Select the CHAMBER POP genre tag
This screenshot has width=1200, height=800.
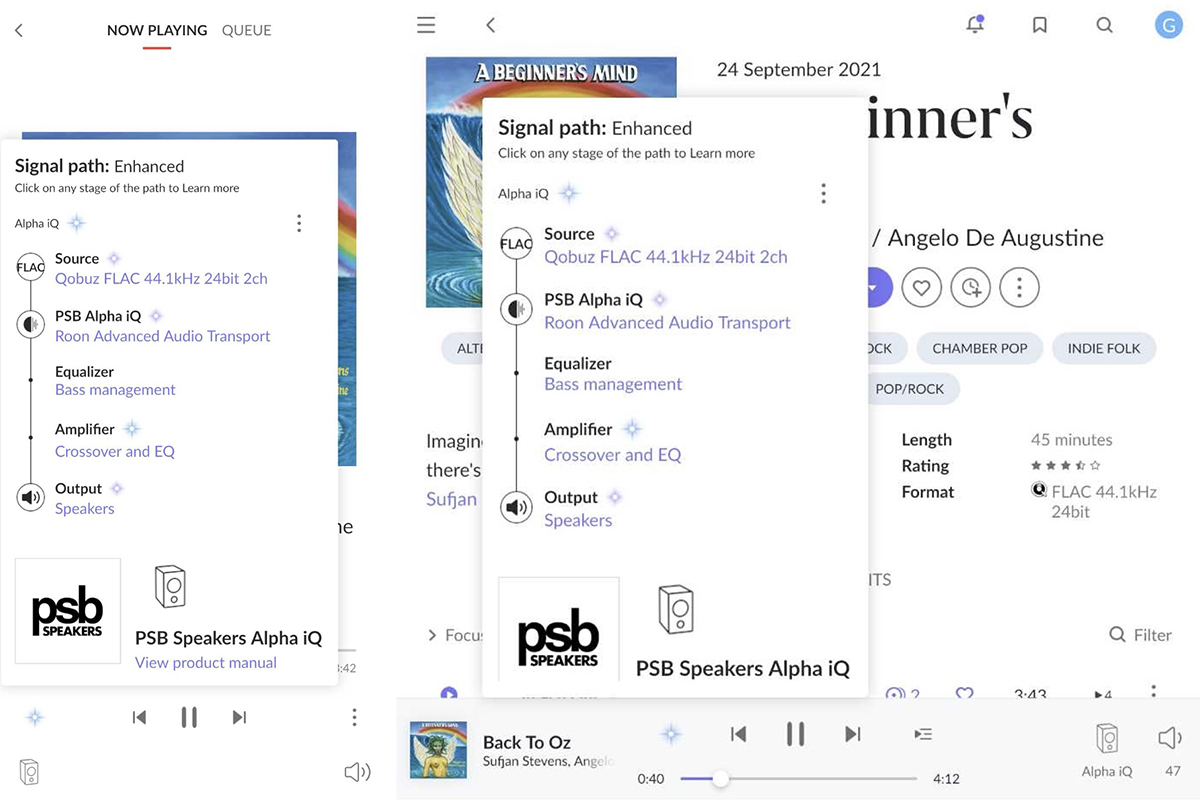point(979,349)
